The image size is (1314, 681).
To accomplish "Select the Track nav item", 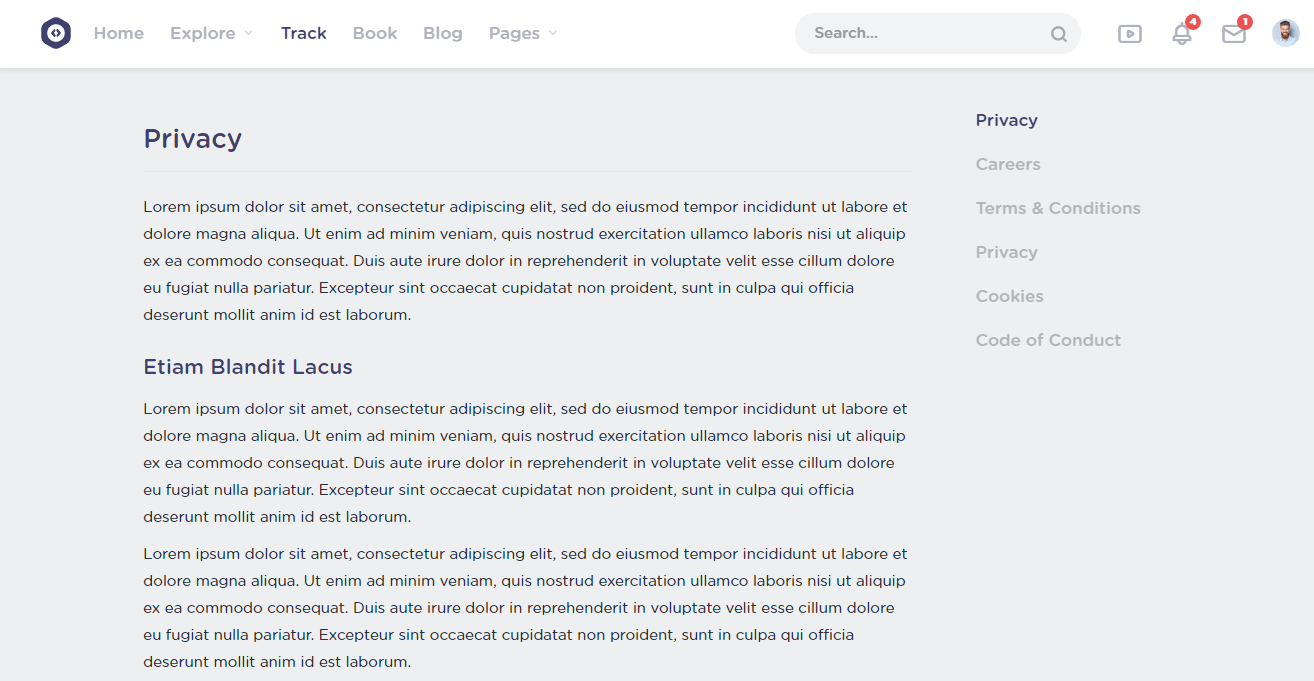I will click(304, 33).
